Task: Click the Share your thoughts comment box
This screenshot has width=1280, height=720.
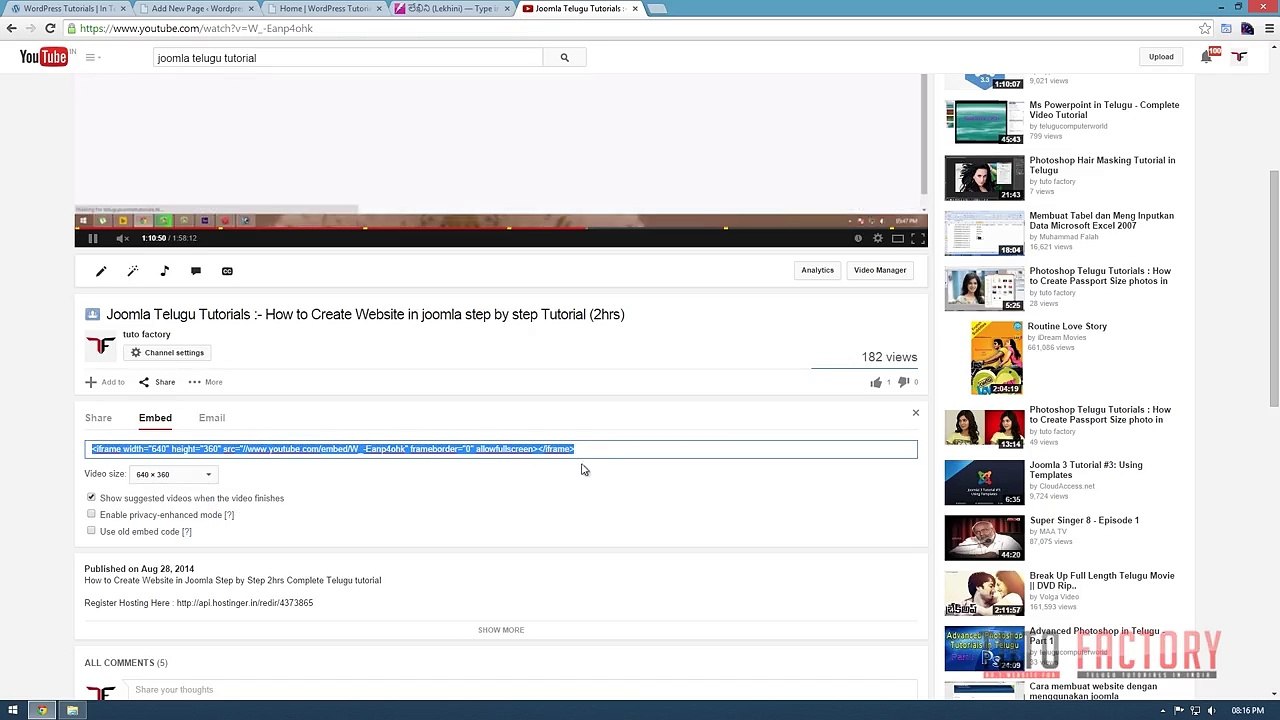Action: (521, 690)
